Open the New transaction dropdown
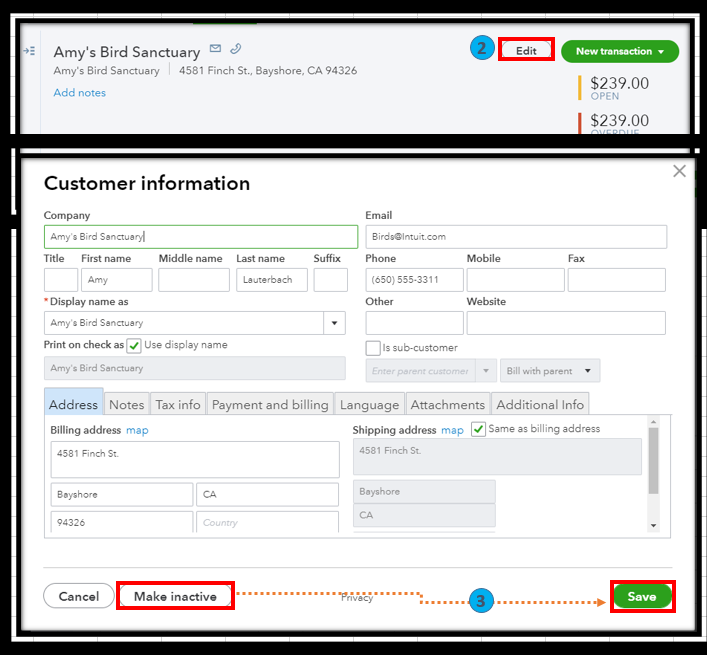 (x=620, y=51)
